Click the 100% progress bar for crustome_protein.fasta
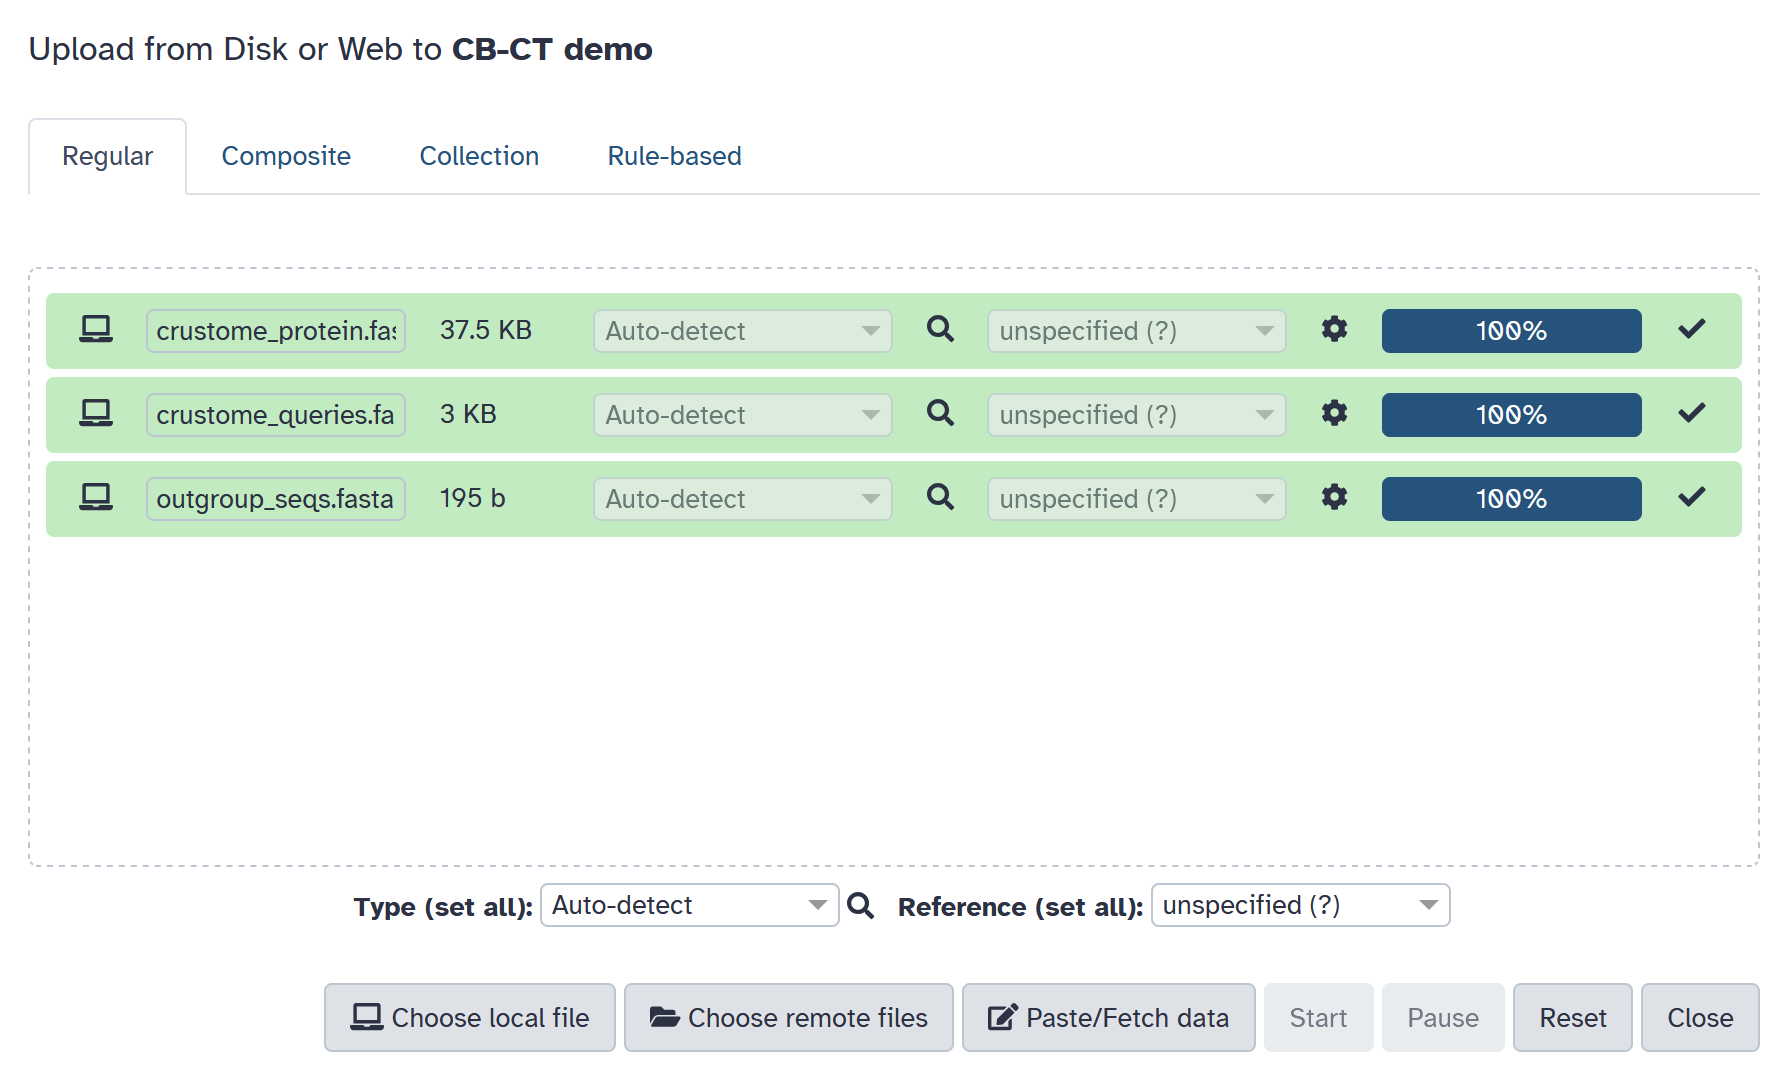 [x=1511, y=330]
